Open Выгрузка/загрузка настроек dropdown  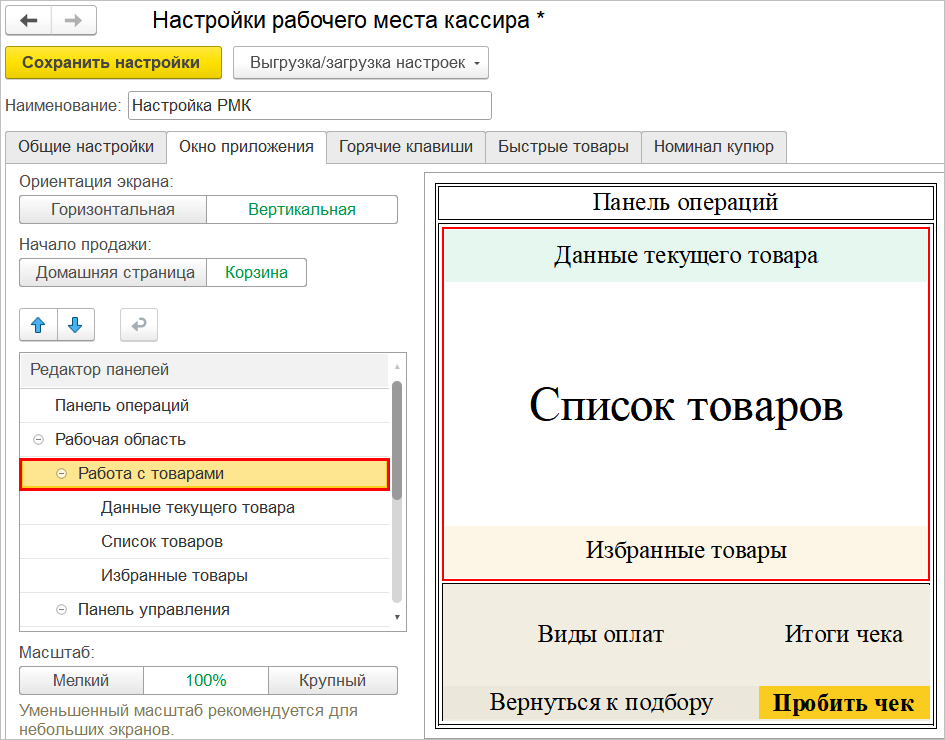tap(361, 63)
